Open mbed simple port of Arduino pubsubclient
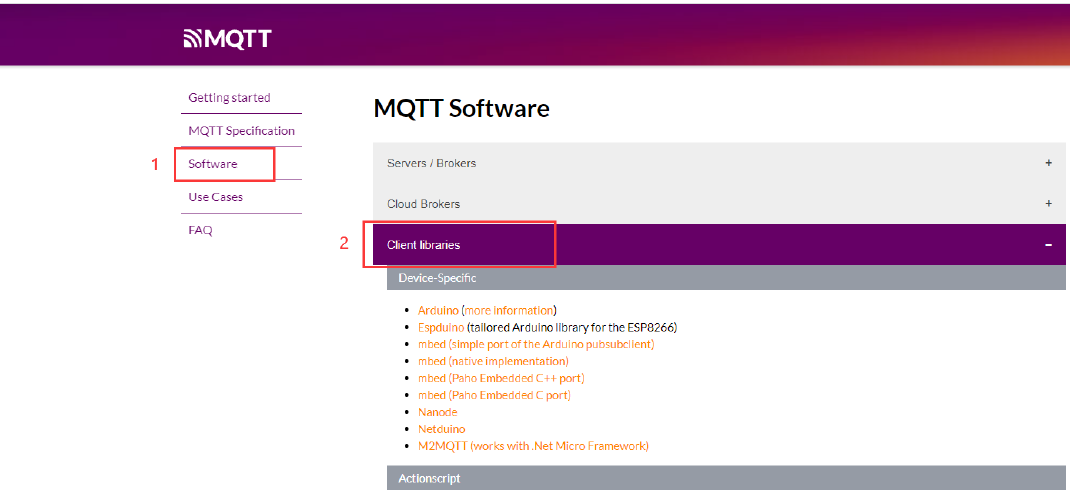 click(x=536, y=344)
